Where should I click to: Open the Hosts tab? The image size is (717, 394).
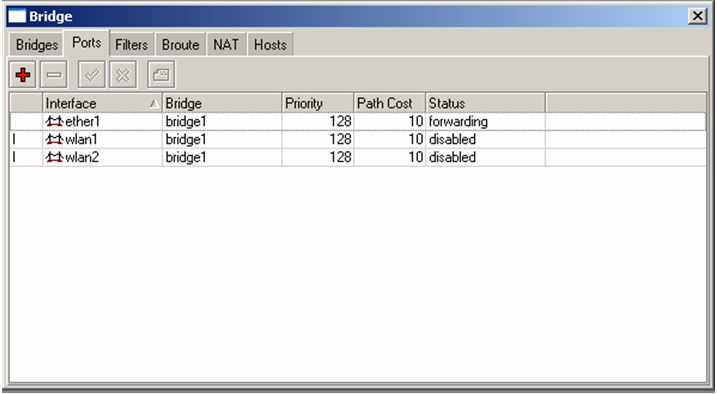pos(270,45)
